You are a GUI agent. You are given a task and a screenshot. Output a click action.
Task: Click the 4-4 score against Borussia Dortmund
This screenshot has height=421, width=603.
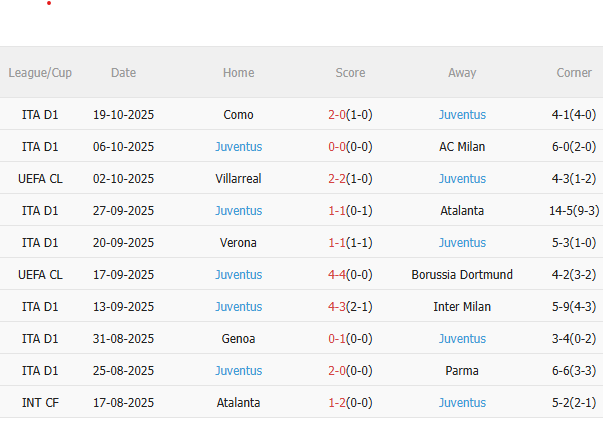coord(337,275)
